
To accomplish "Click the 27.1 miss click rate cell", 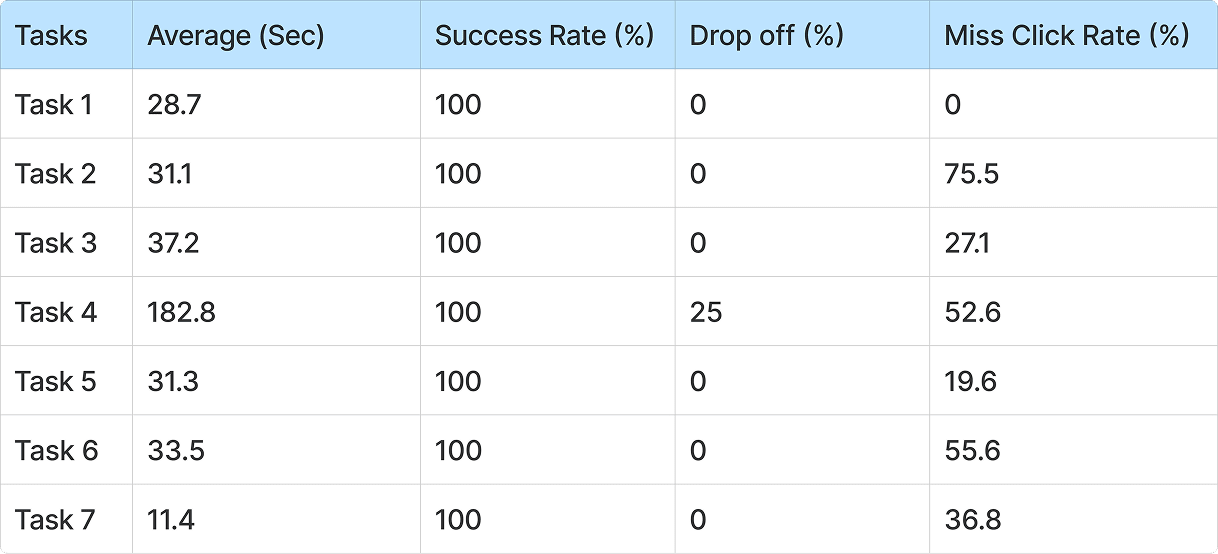I will 967,243.
